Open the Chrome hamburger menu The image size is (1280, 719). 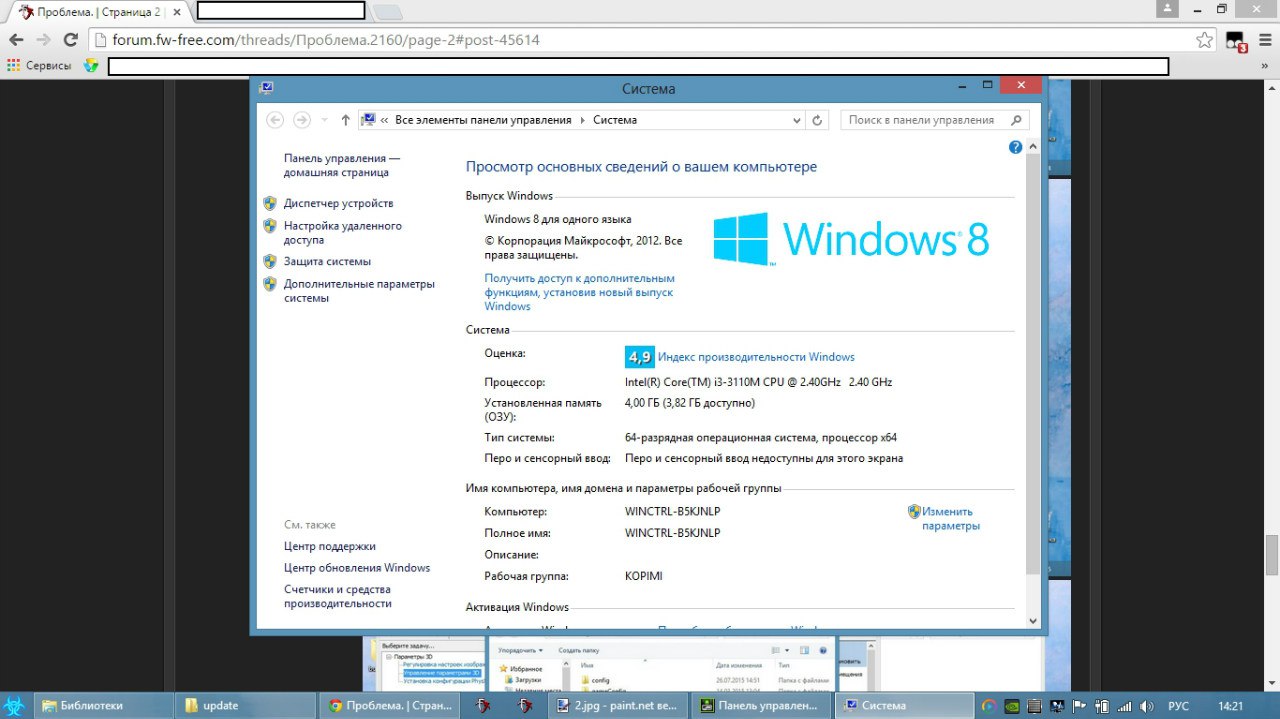(1263, 40)
